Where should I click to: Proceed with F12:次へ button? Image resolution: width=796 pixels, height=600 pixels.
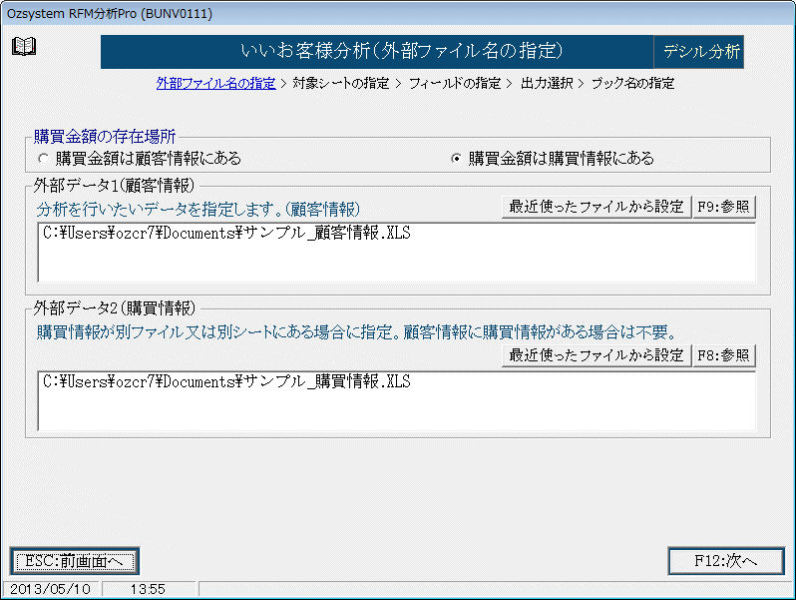click(x=726, y=561)
